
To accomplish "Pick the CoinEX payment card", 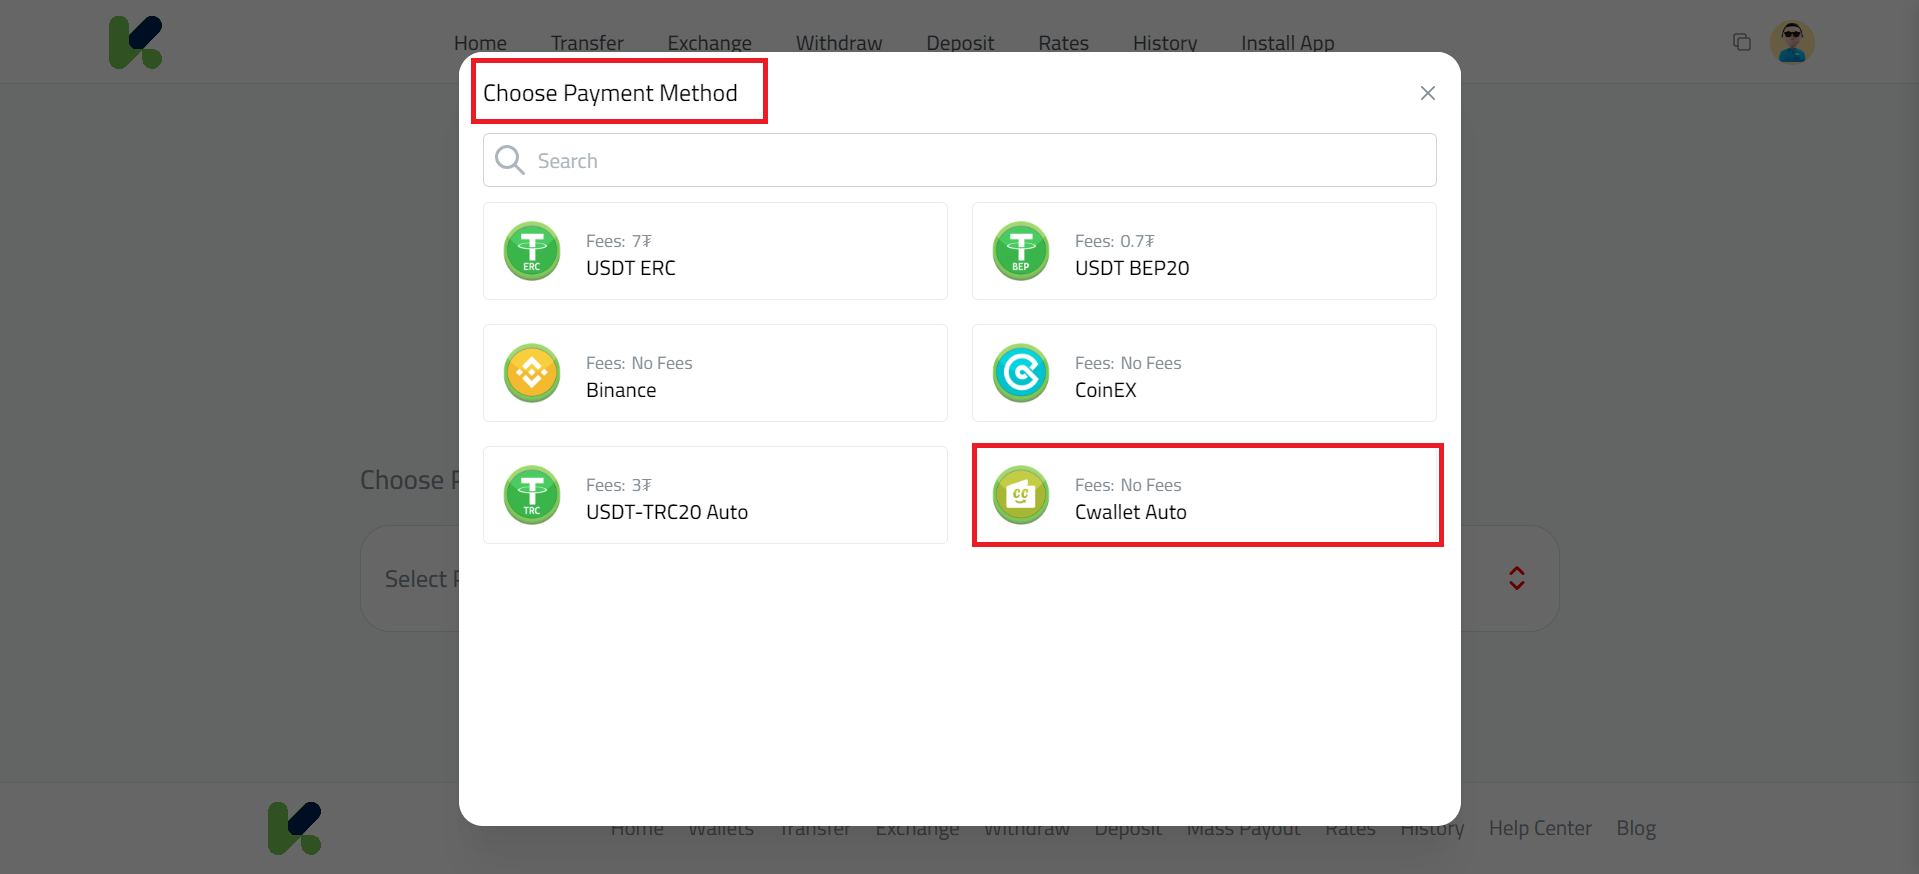I will 1204,373.
